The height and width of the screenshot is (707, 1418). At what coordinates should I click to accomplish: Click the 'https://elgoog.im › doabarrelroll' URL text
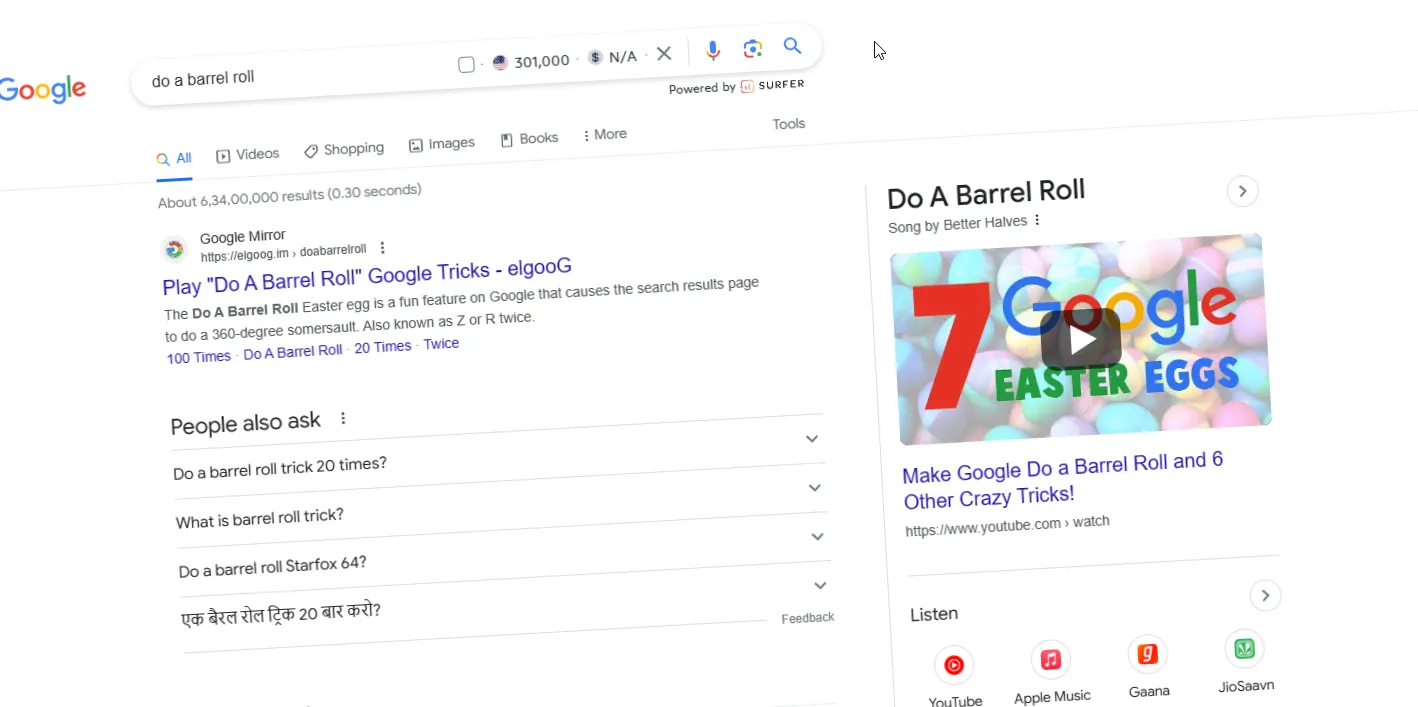click(283, 253)
